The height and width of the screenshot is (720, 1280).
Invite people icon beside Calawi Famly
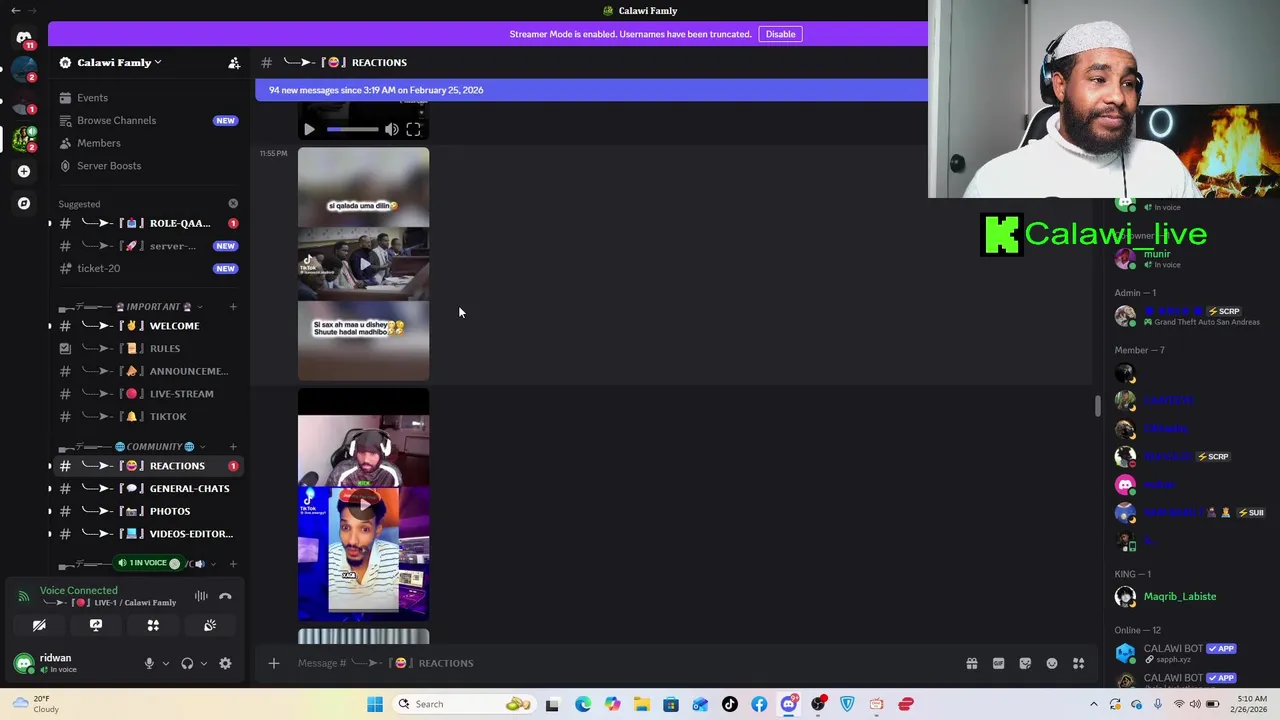click(x=234, y=63)
